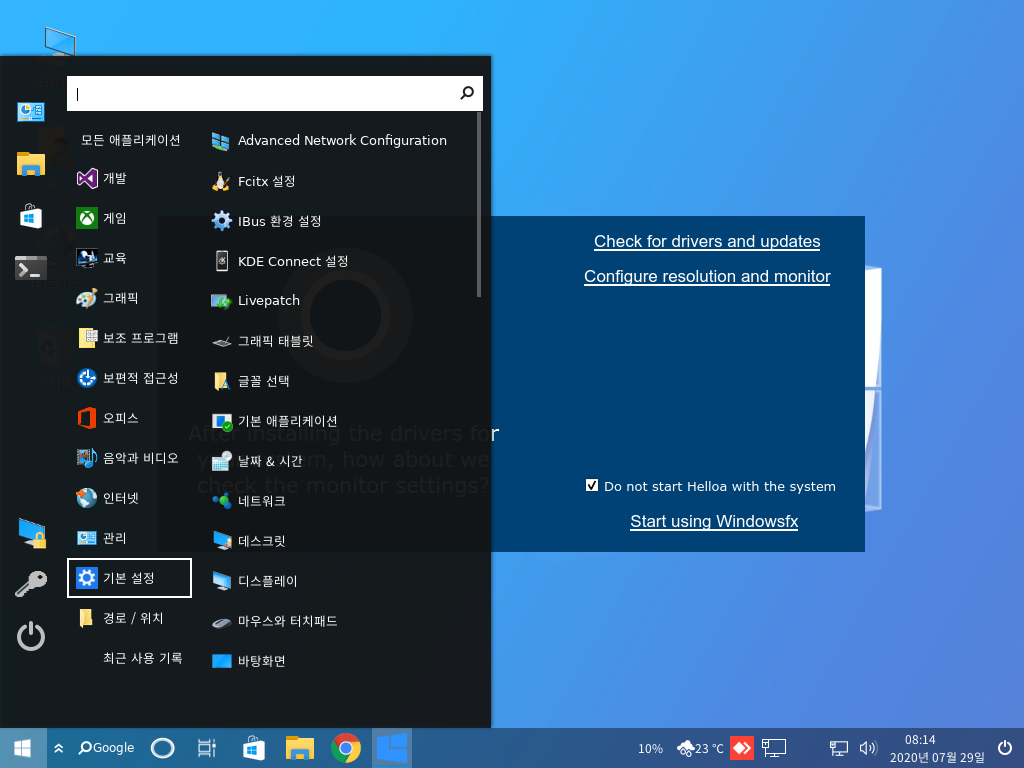Open 바탕화면 settings
1024x768 pixels.
point(249,661)
